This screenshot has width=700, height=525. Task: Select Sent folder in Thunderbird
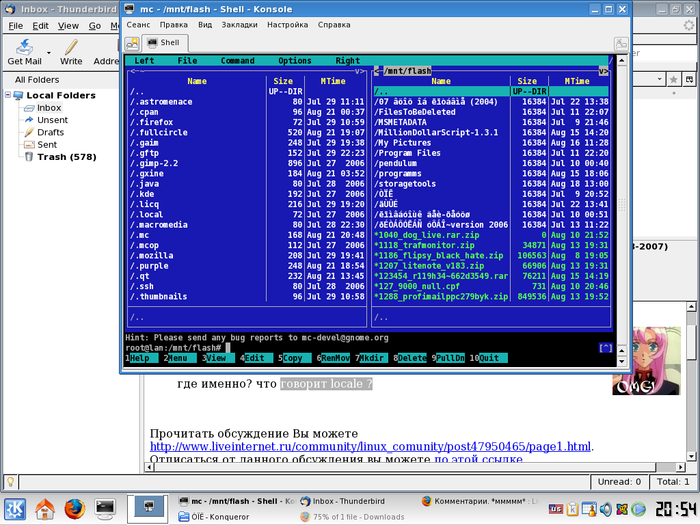click(x=47, y=145)
